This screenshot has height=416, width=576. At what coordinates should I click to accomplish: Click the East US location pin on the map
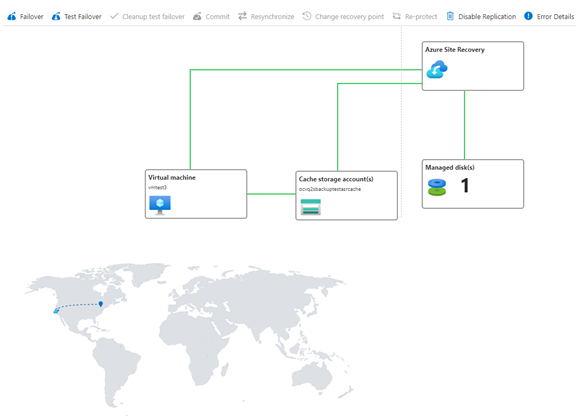click(x=101, y=304)
